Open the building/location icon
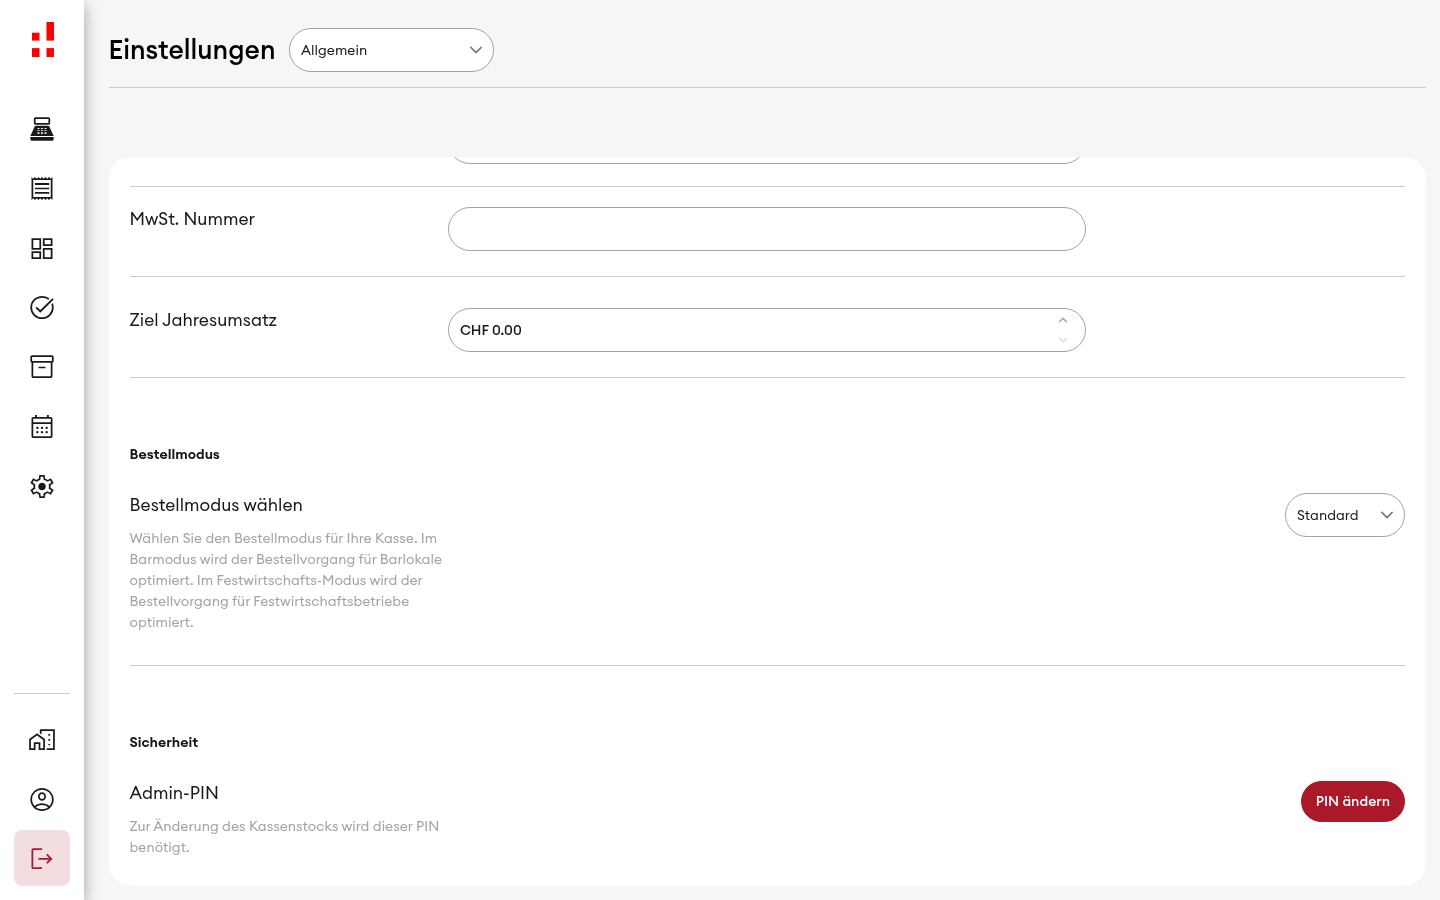Viewport: 1440px width, 900px height. point(42,740)
